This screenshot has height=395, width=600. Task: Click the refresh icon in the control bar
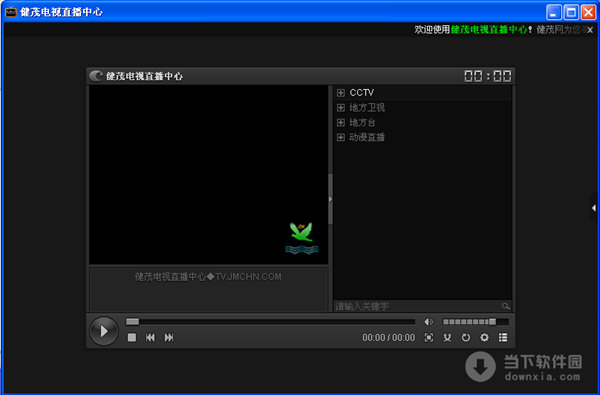[466, 337]
